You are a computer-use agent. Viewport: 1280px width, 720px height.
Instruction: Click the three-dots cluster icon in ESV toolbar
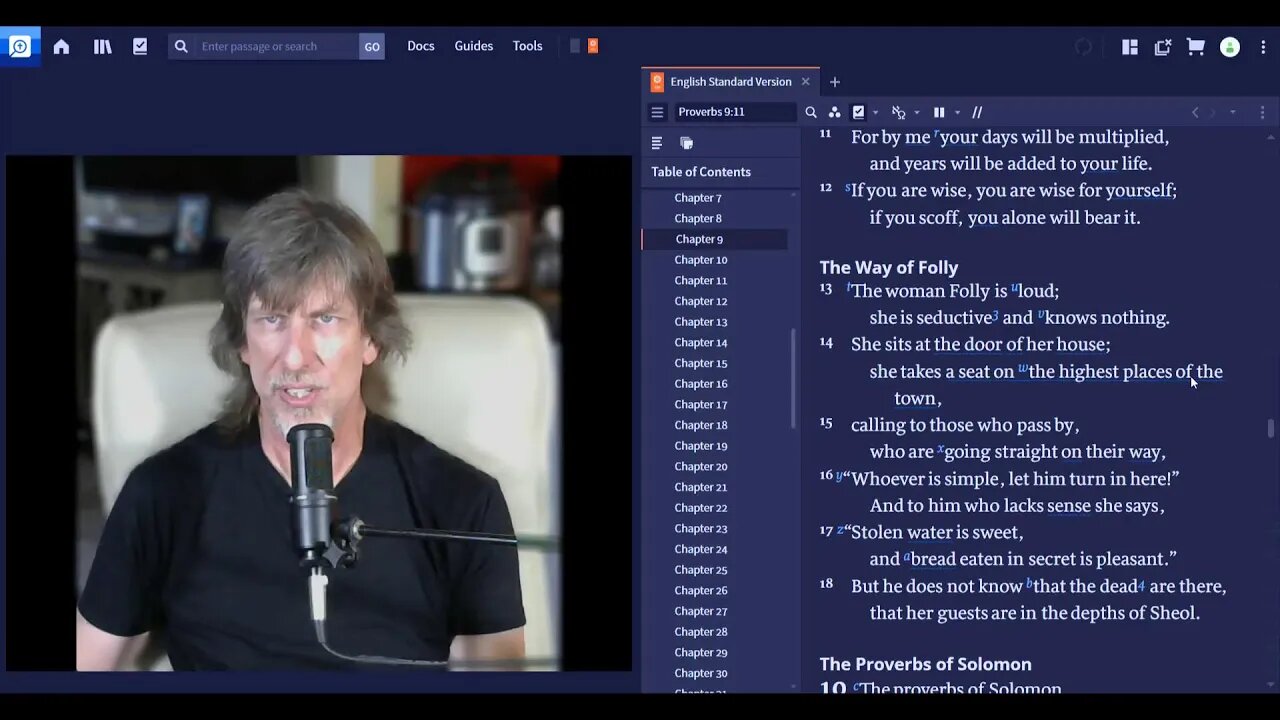[x=834, y=112]
